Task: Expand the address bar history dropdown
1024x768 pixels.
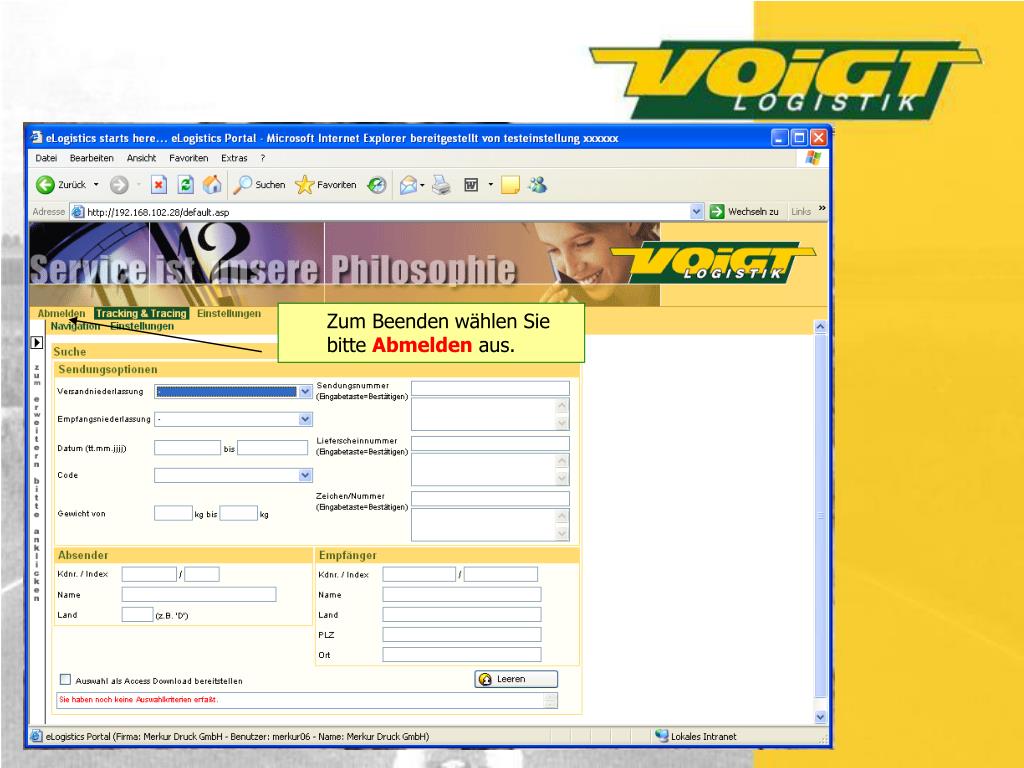Action: tap(696, 212)
